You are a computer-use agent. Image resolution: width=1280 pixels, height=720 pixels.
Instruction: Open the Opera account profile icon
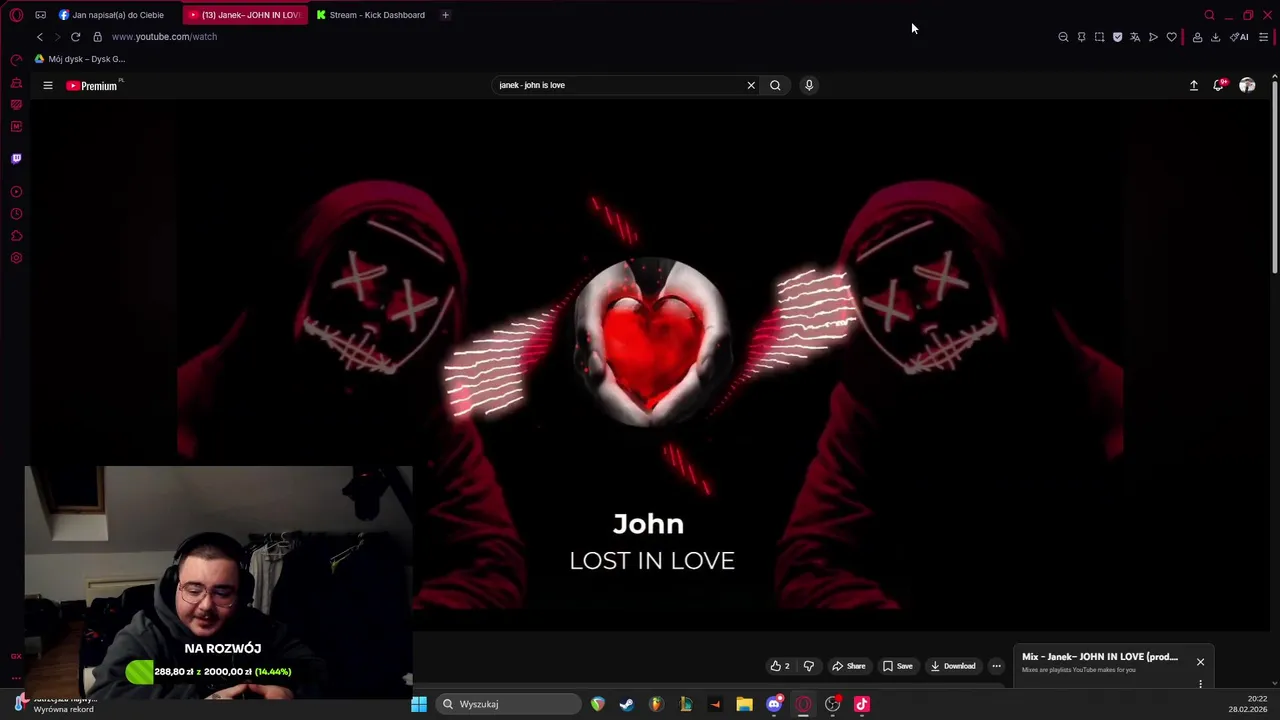1197,37
